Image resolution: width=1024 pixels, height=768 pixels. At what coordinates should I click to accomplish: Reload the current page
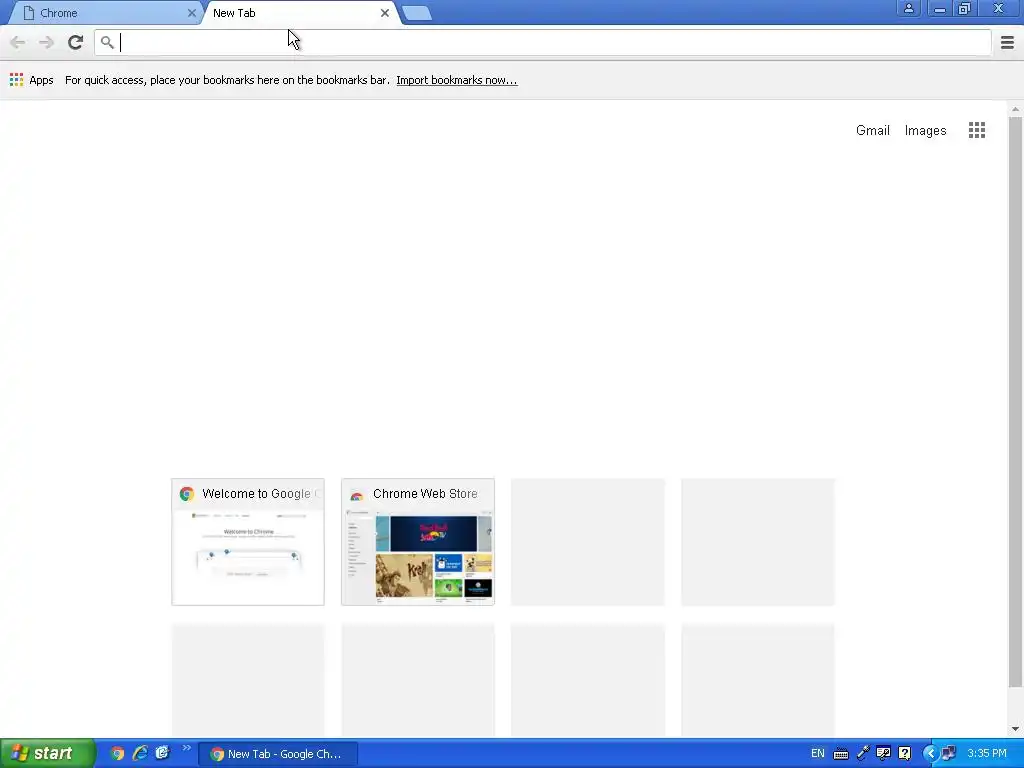(75, 42)
